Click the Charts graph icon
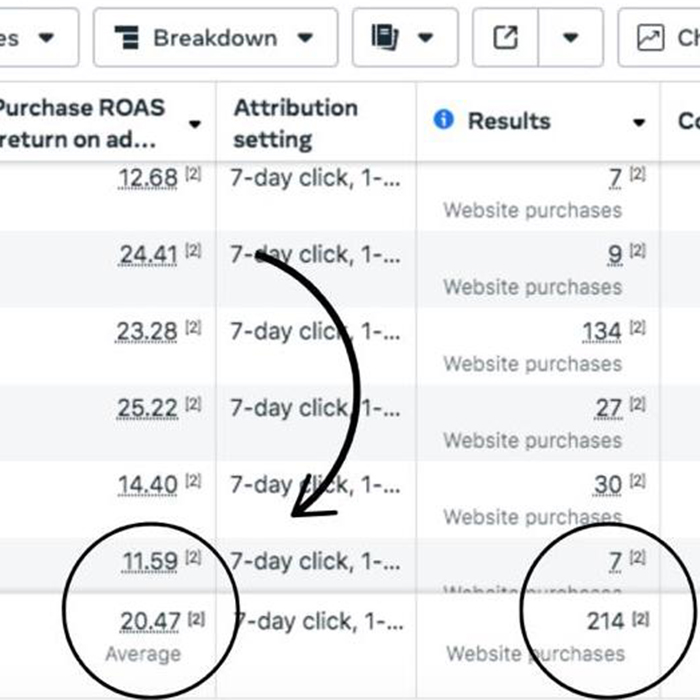This screenshot has height=700, width=700. (x=650, y=38)
